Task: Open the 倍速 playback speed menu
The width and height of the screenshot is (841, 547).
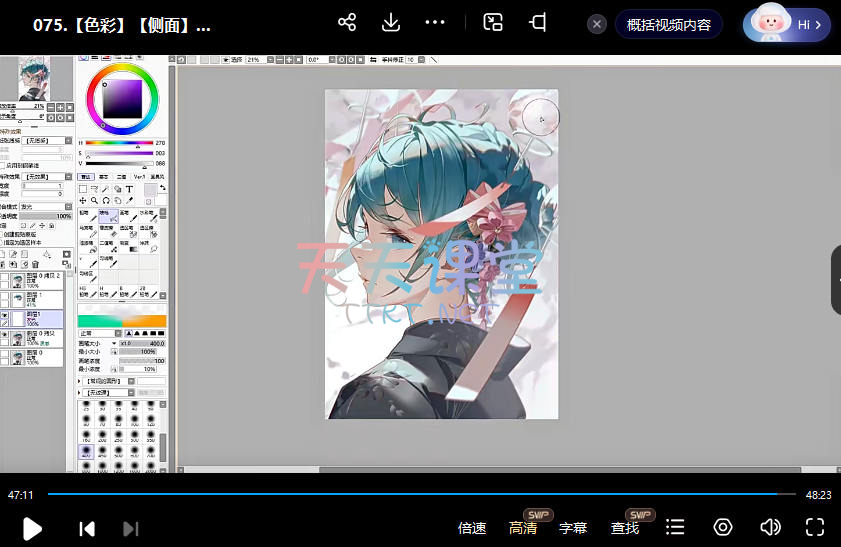Action: [x=472, y=528]
